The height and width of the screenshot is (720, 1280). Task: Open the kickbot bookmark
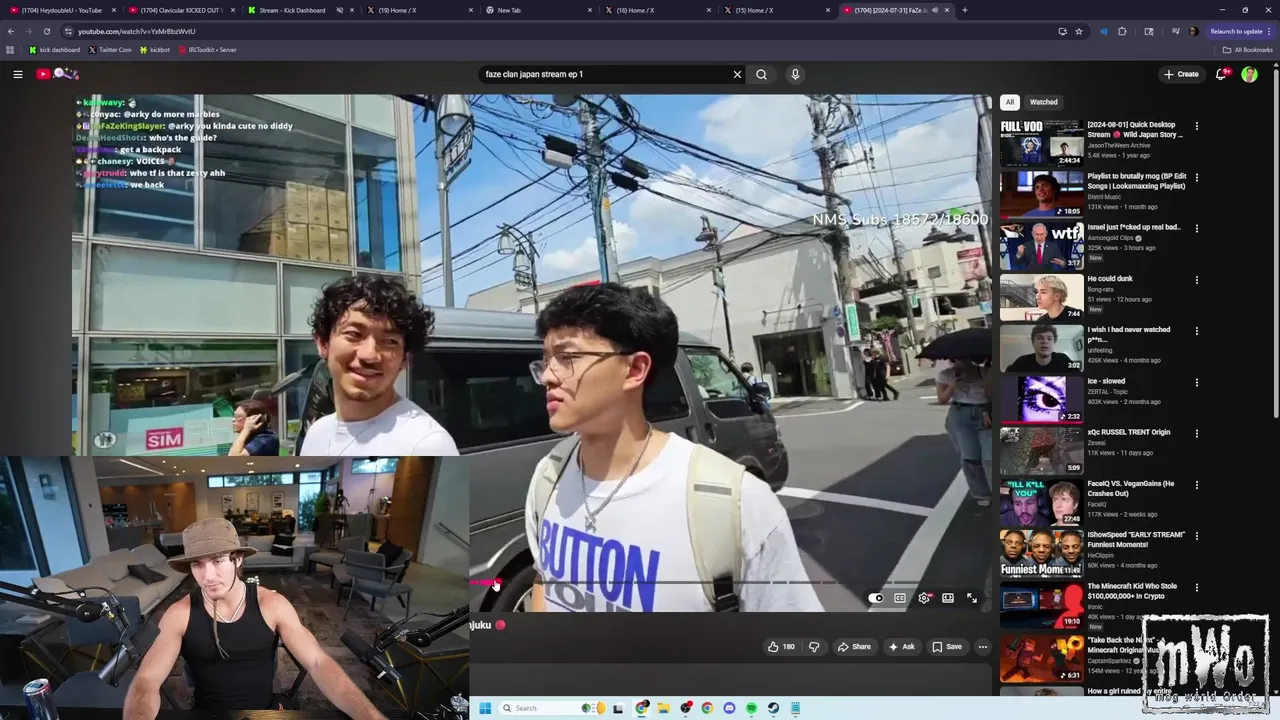coord(155,49)
